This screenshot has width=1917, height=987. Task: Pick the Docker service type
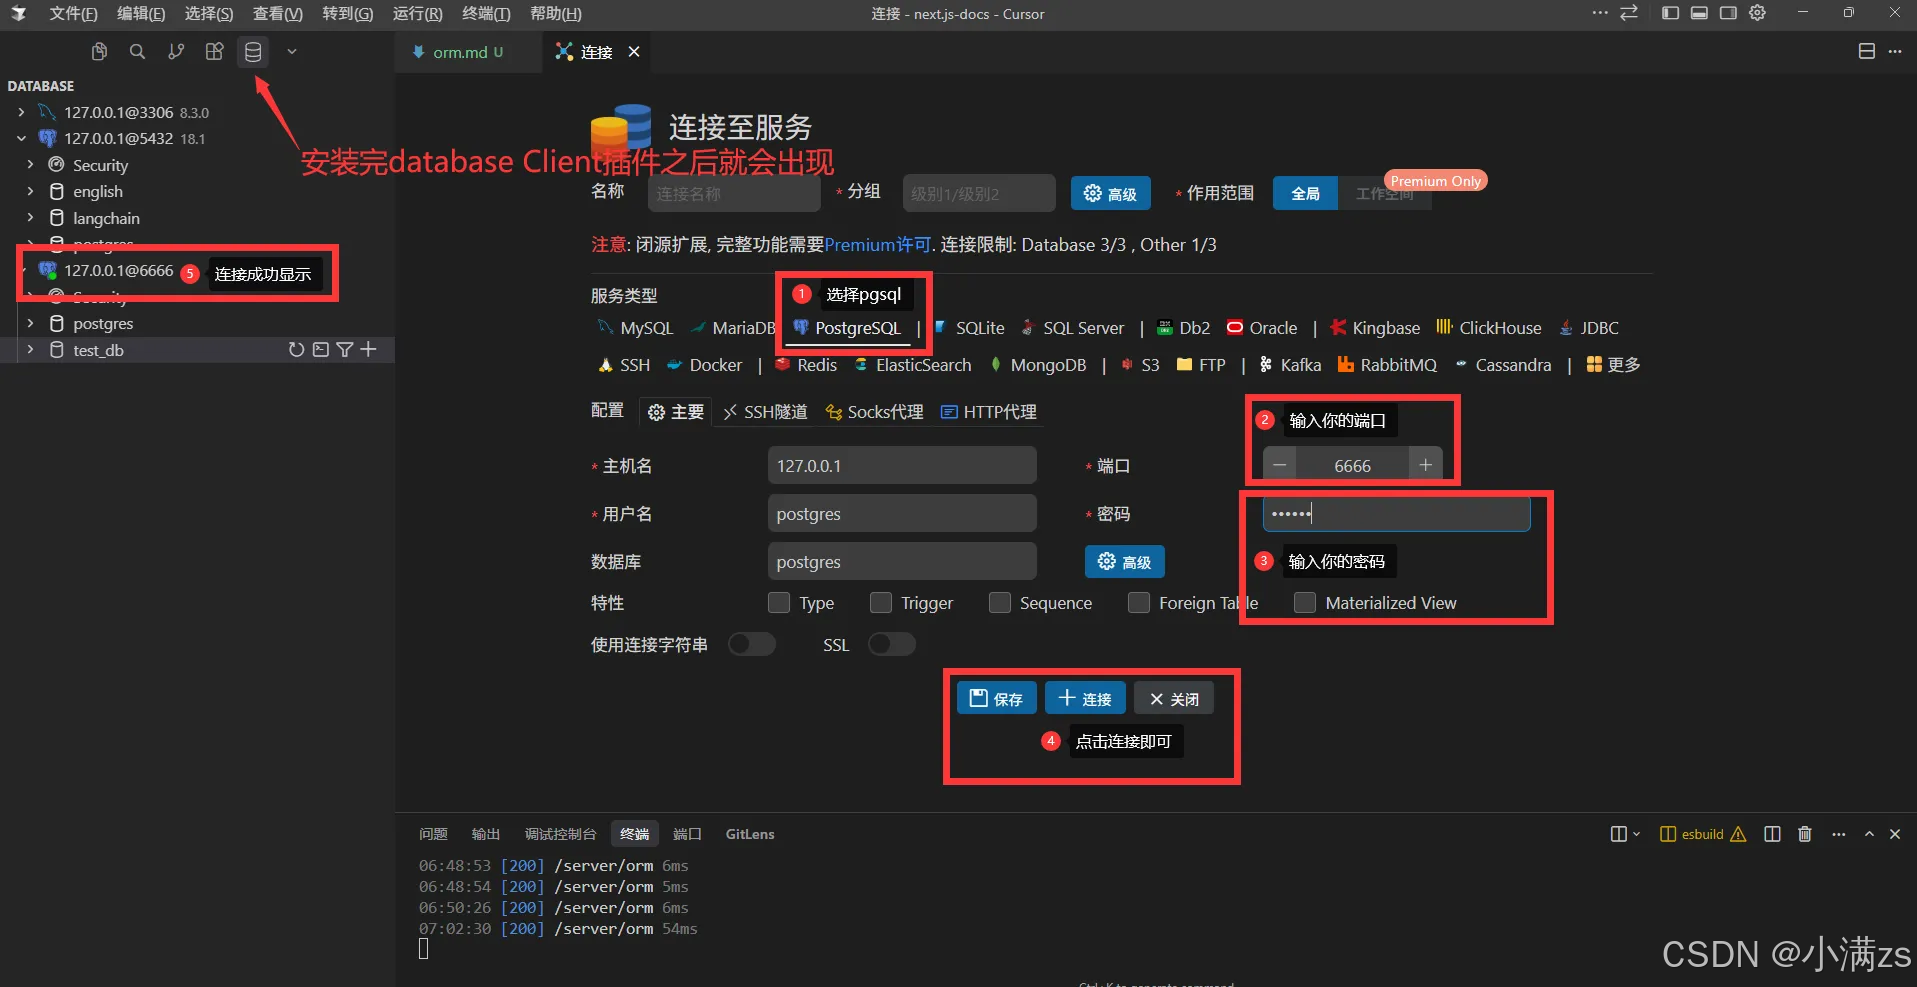[x=704, y=365]
